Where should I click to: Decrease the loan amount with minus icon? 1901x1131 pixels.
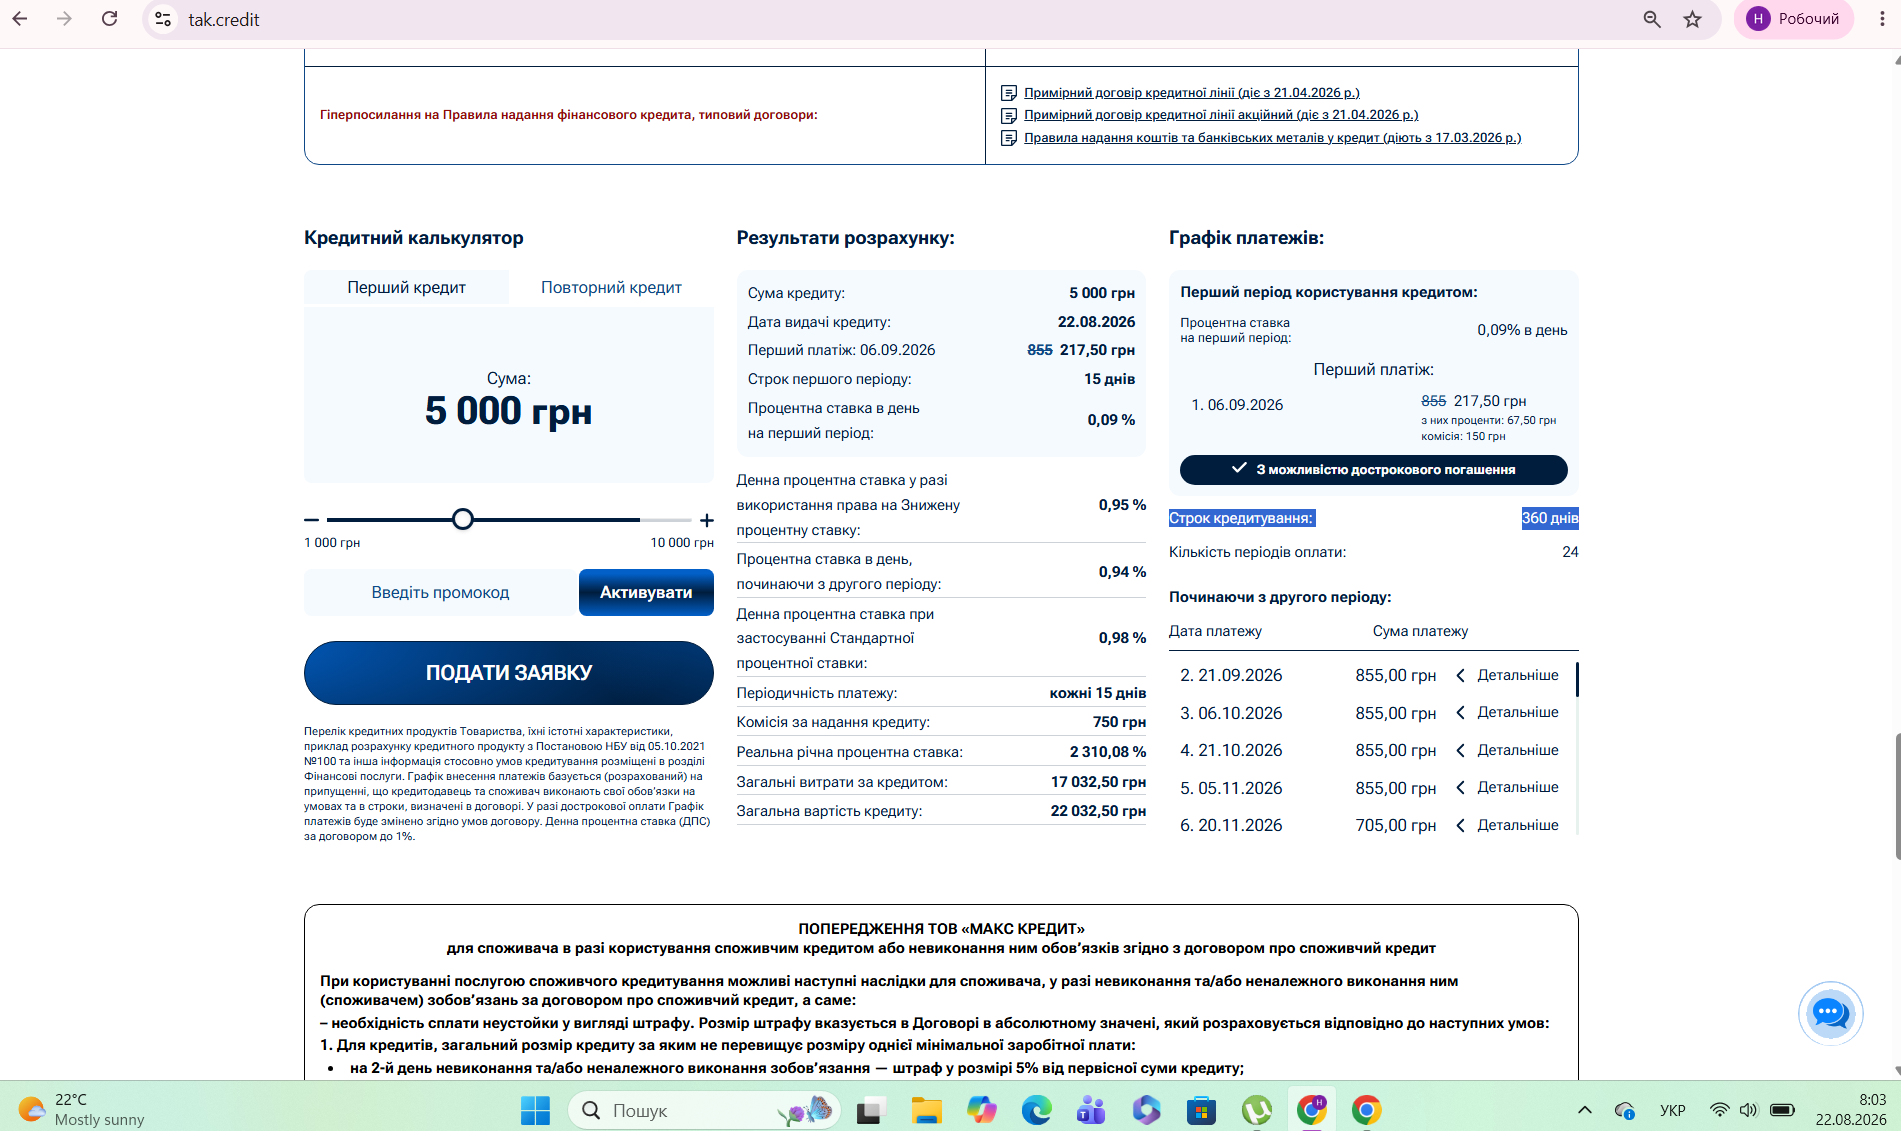[x=311, y=520]
